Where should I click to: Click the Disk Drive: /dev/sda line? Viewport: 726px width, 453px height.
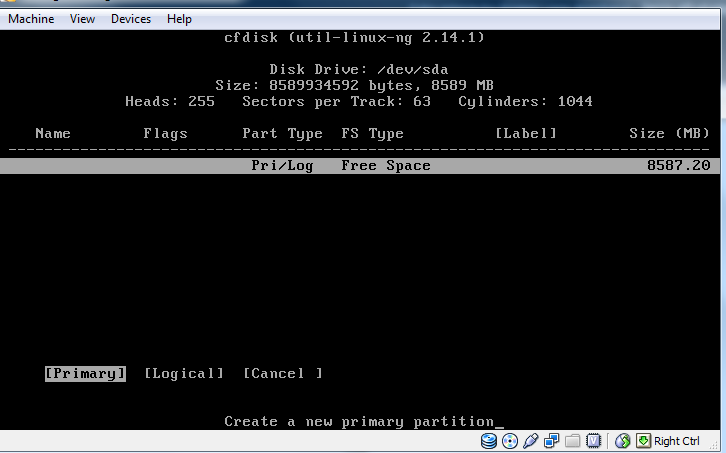[x=359, y=69]
